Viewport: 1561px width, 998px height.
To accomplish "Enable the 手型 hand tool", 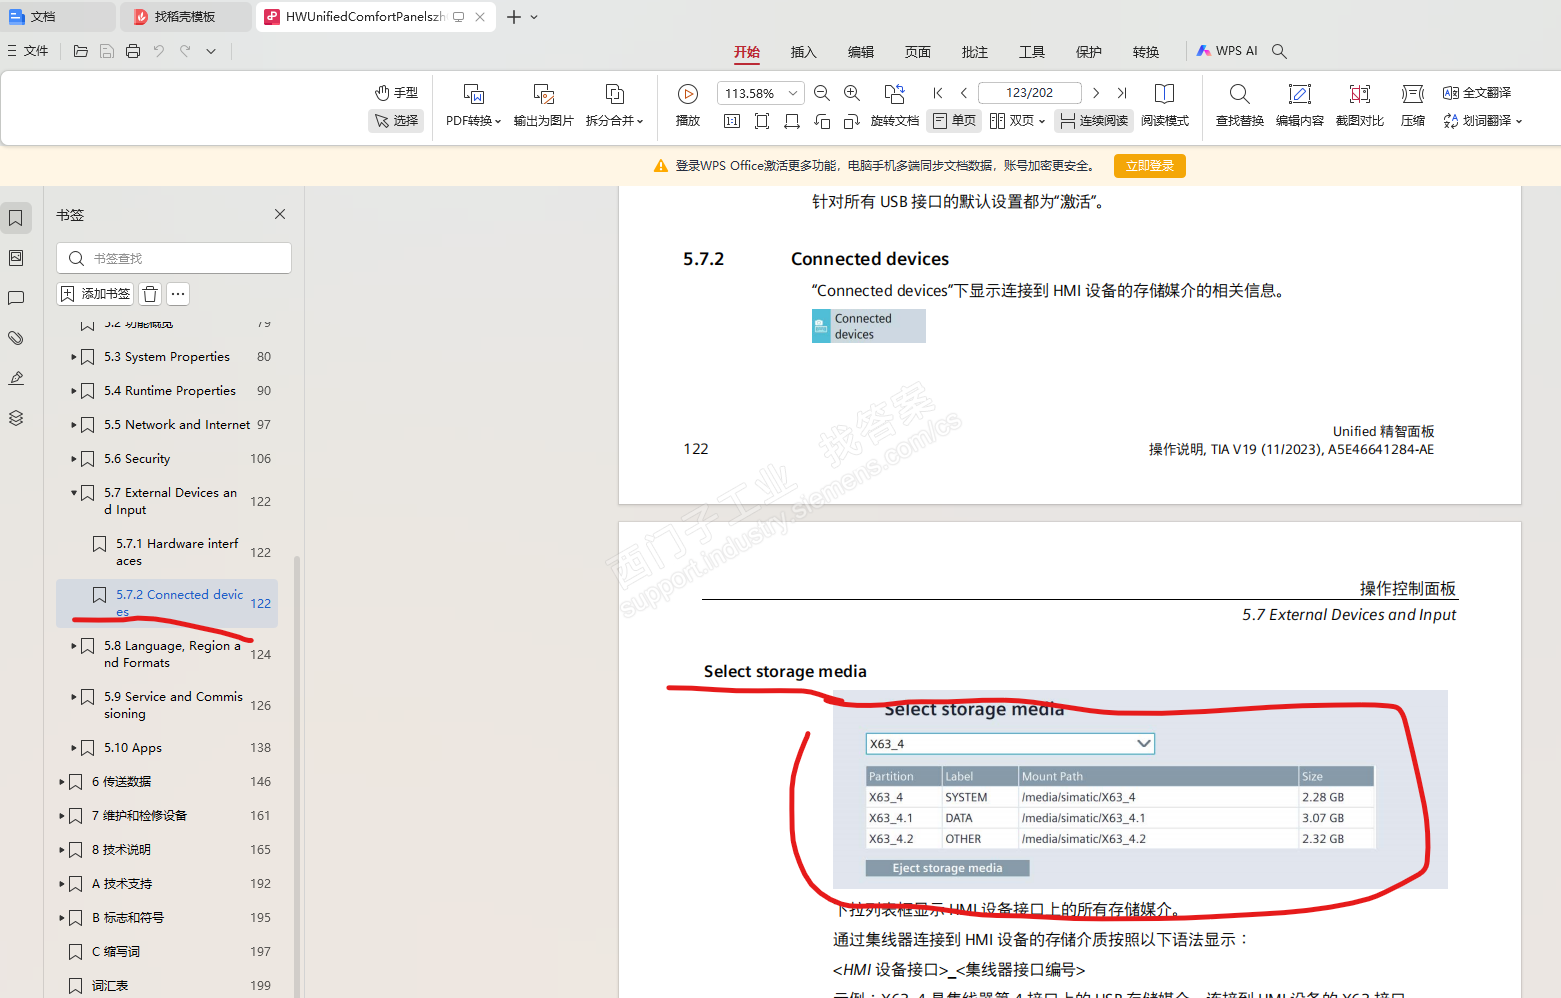I will pos(396,93).
